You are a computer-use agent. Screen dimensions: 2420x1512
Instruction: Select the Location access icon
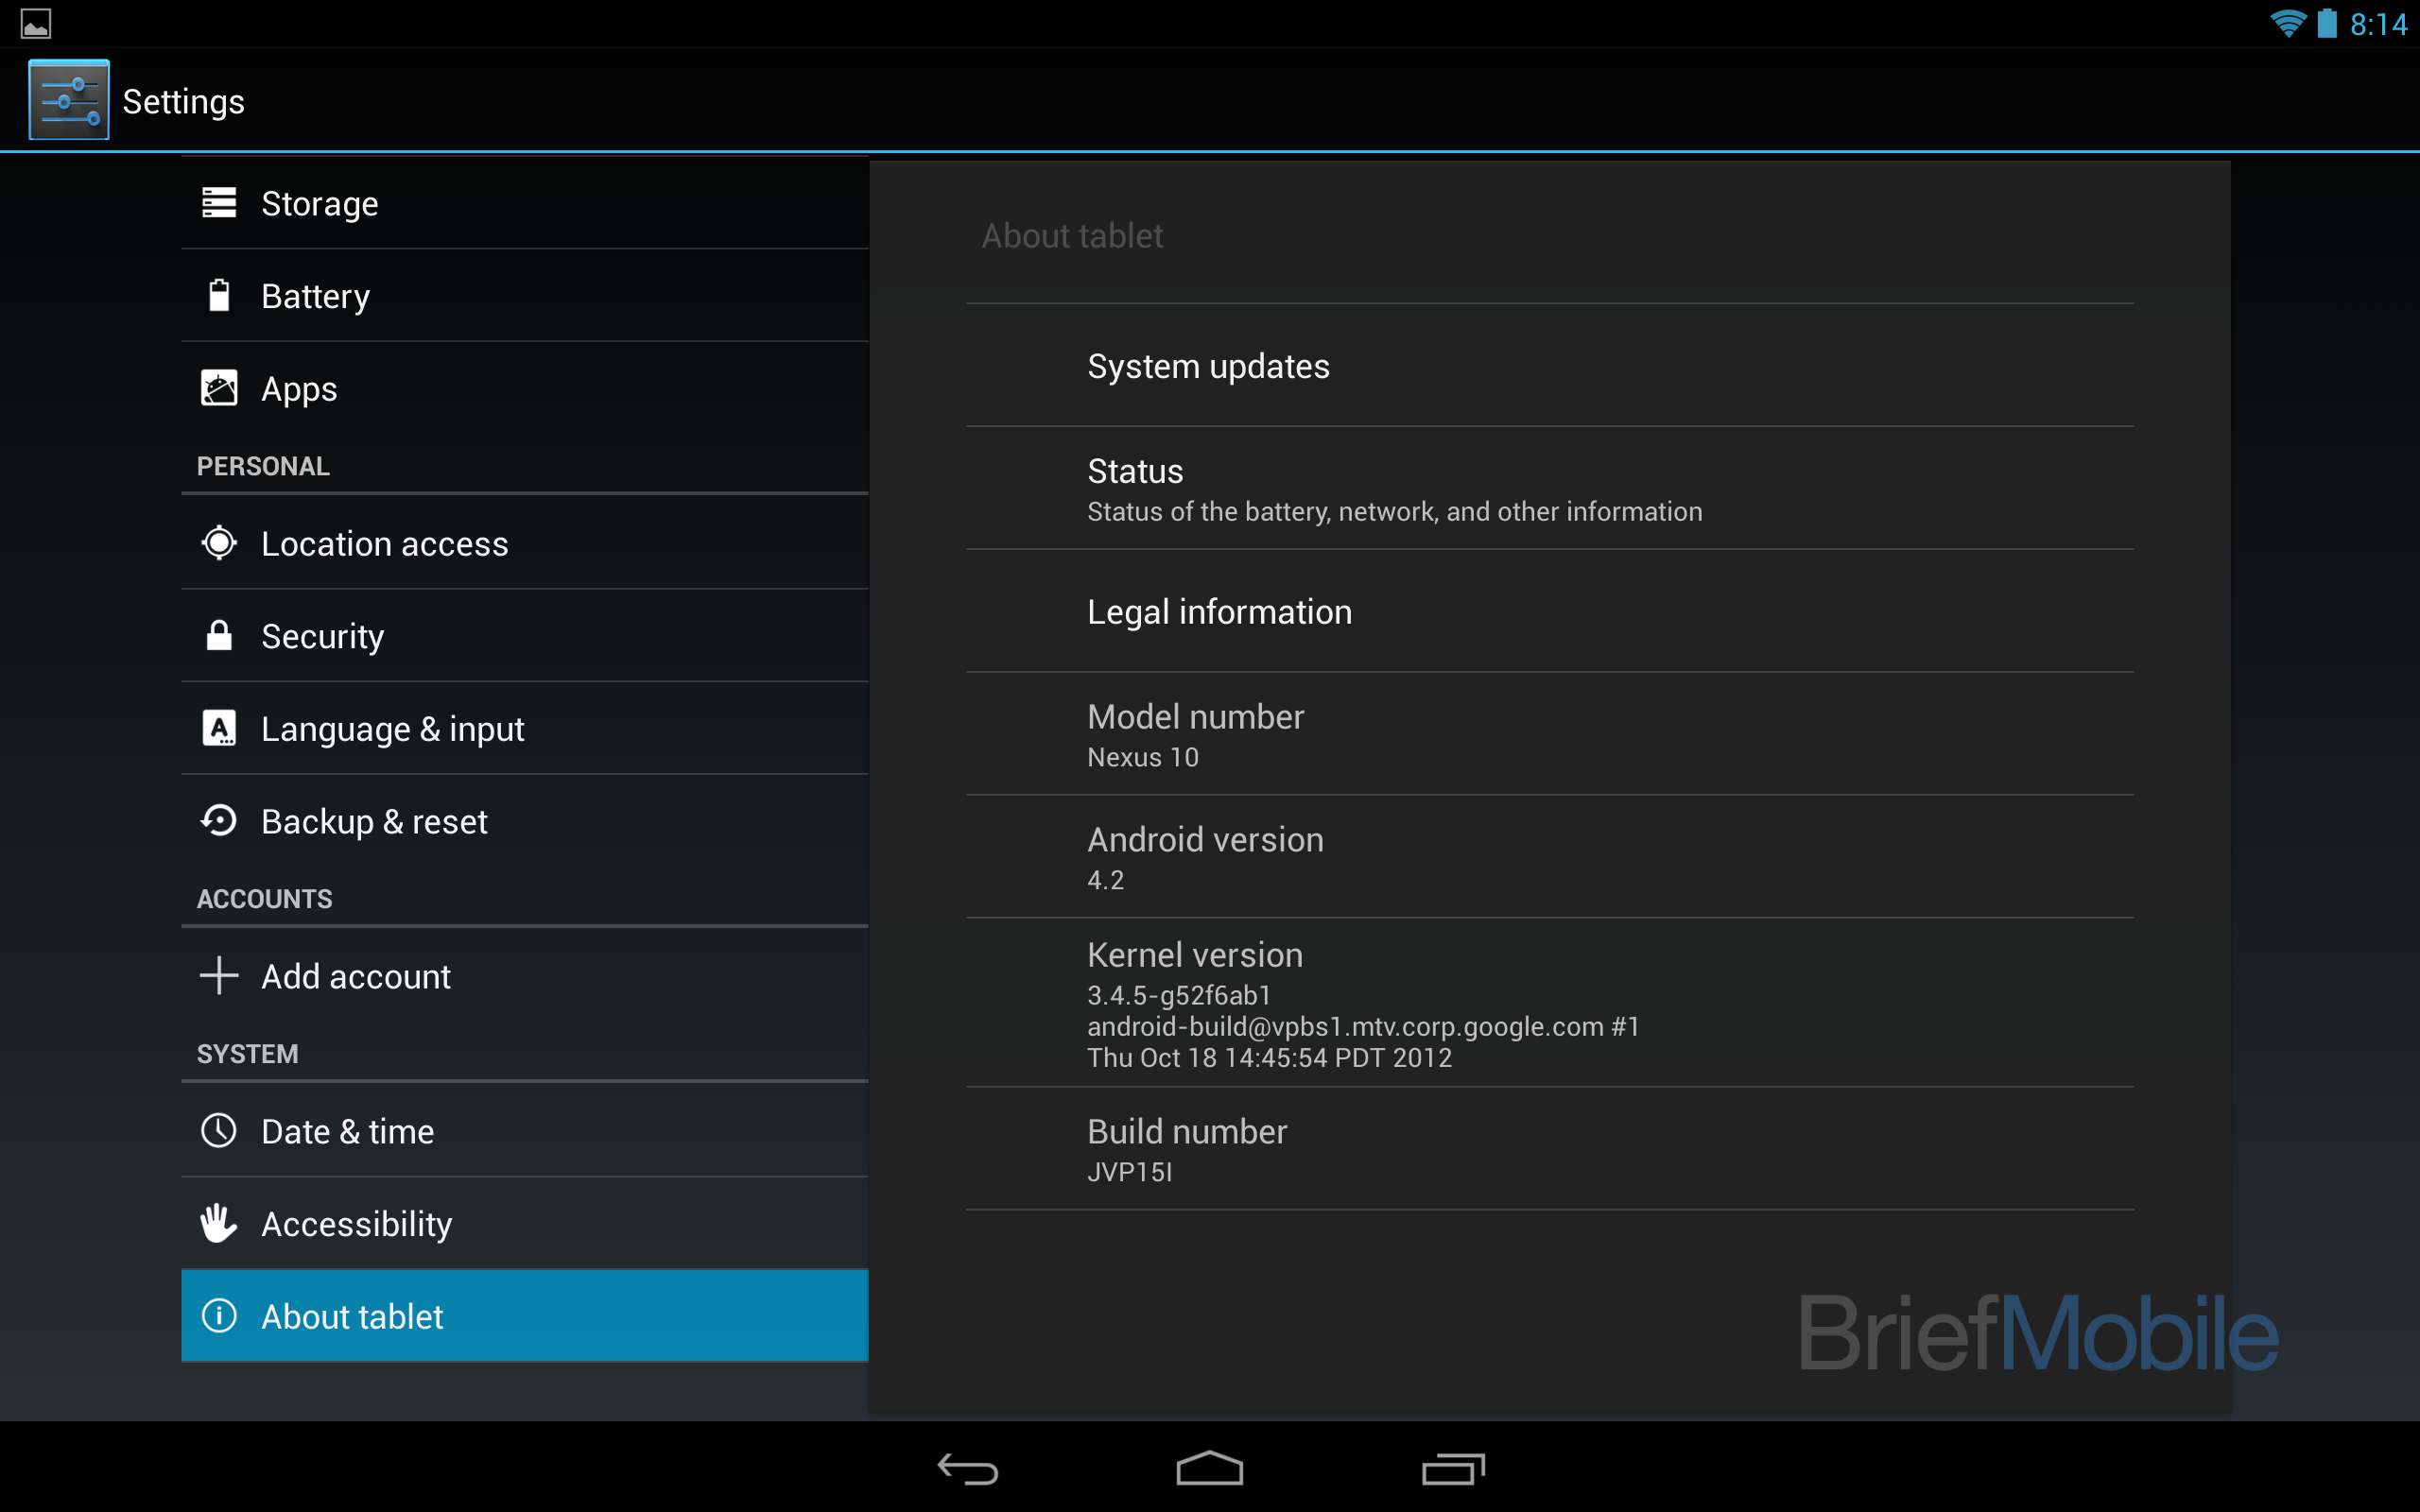tap(219, 543)
